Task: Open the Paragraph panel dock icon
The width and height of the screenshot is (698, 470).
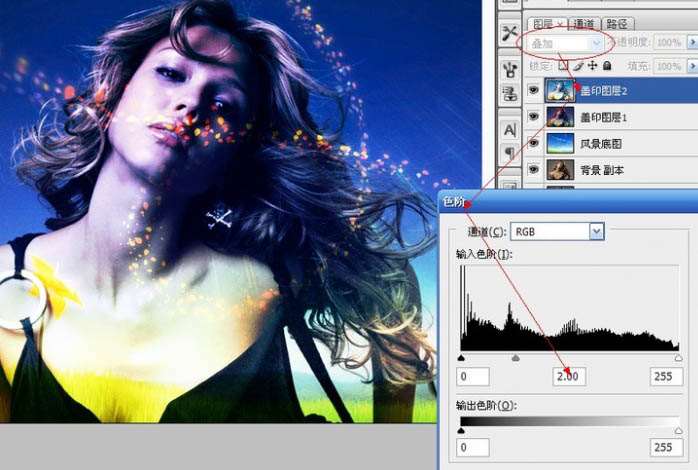Action: (x=510, y=153)
